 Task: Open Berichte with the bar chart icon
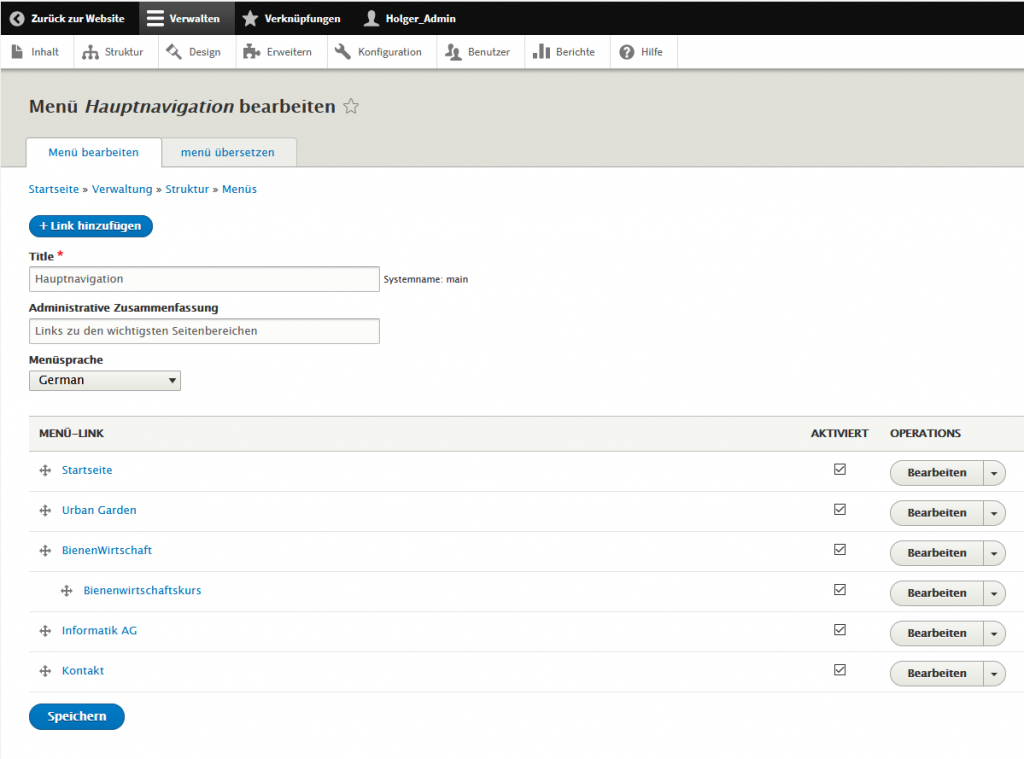pyautogui.click(x=564, y=52)
